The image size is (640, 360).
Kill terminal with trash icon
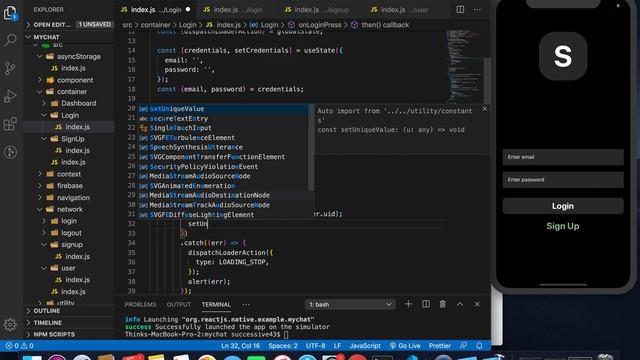(x=443, y=304)
